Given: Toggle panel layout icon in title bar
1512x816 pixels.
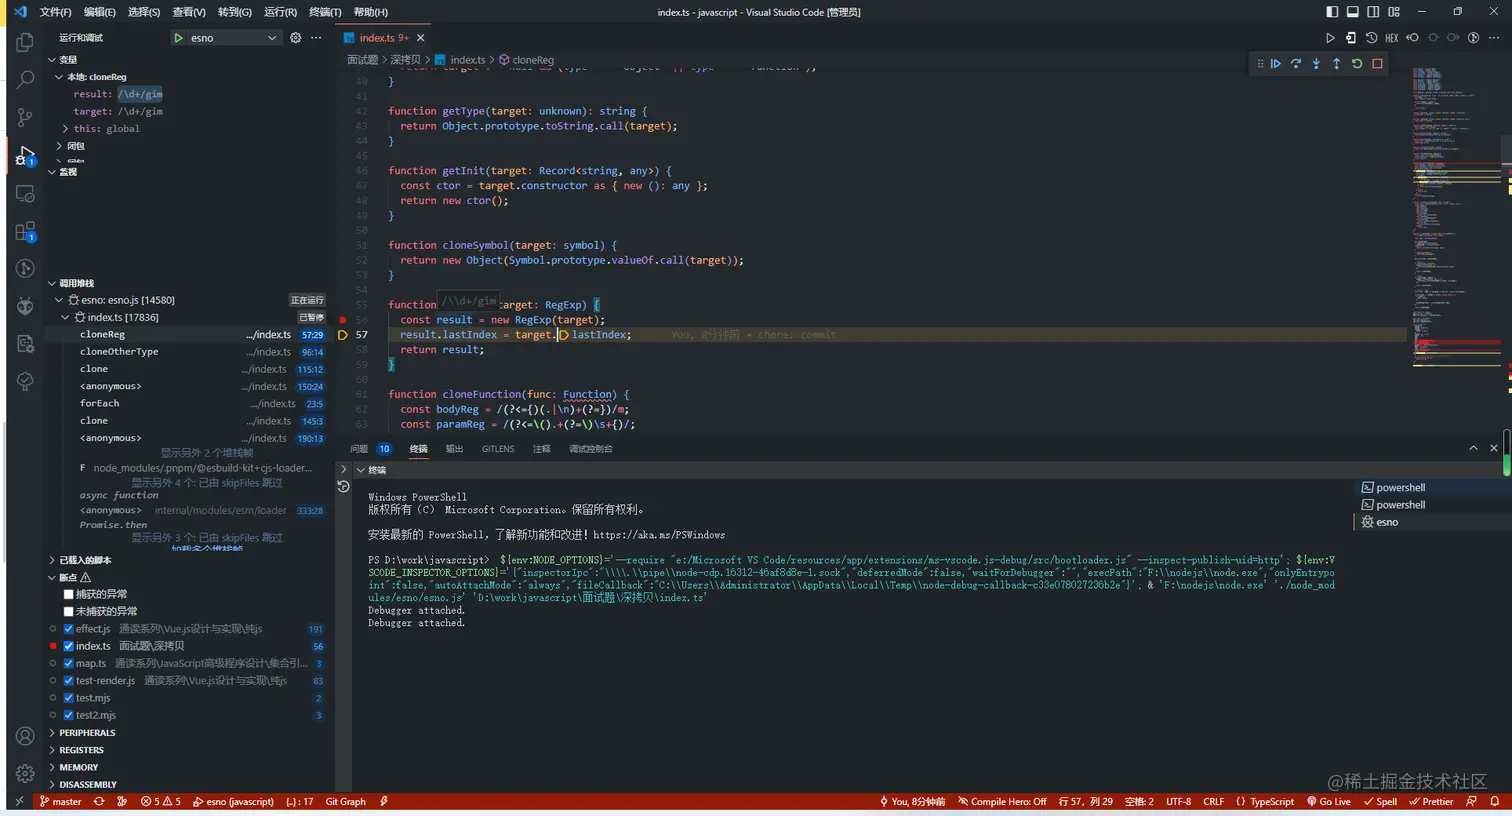Looking at the screenshot, I should (1353, 12).
